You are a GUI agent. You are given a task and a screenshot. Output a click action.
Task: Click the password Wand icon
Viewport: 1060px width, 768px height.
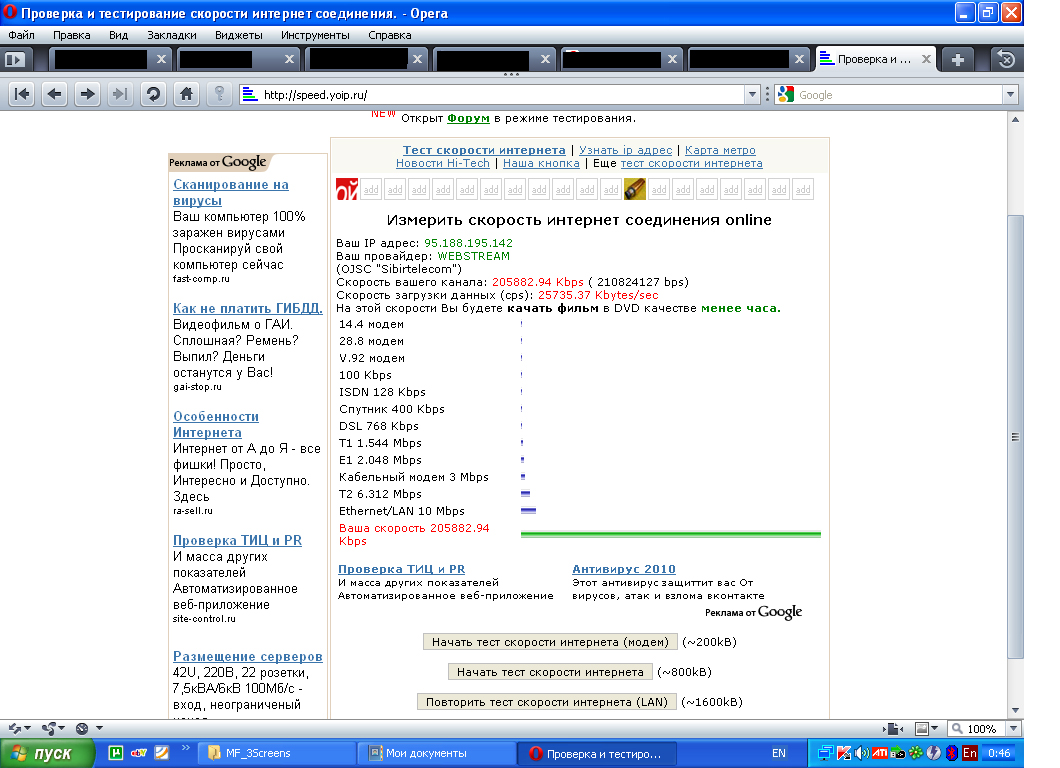219,94
